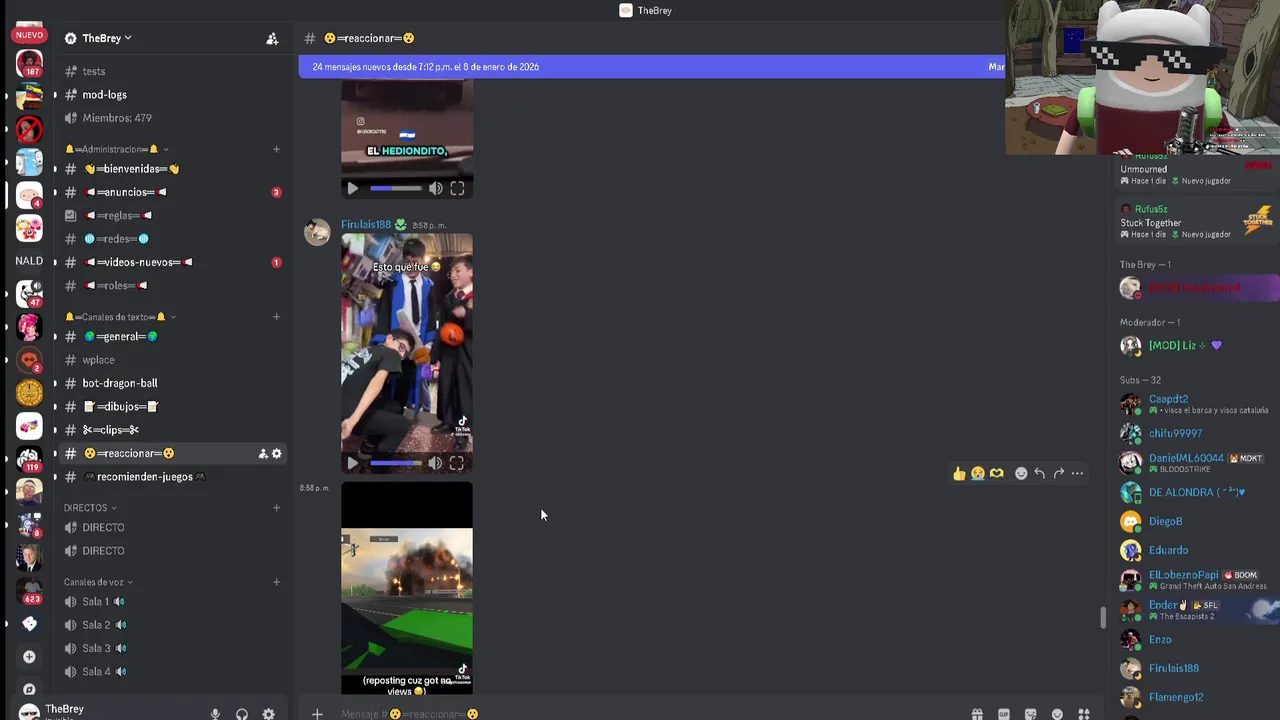This screenshot has height=720, width=1280.
Task: Collapse the Canales de voz category
Action: point(98,582)
